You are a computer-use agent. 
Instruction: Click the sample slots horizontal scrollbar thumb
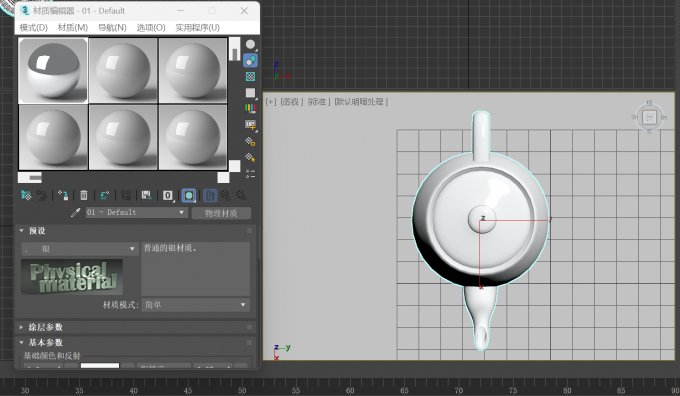[36, 177]
